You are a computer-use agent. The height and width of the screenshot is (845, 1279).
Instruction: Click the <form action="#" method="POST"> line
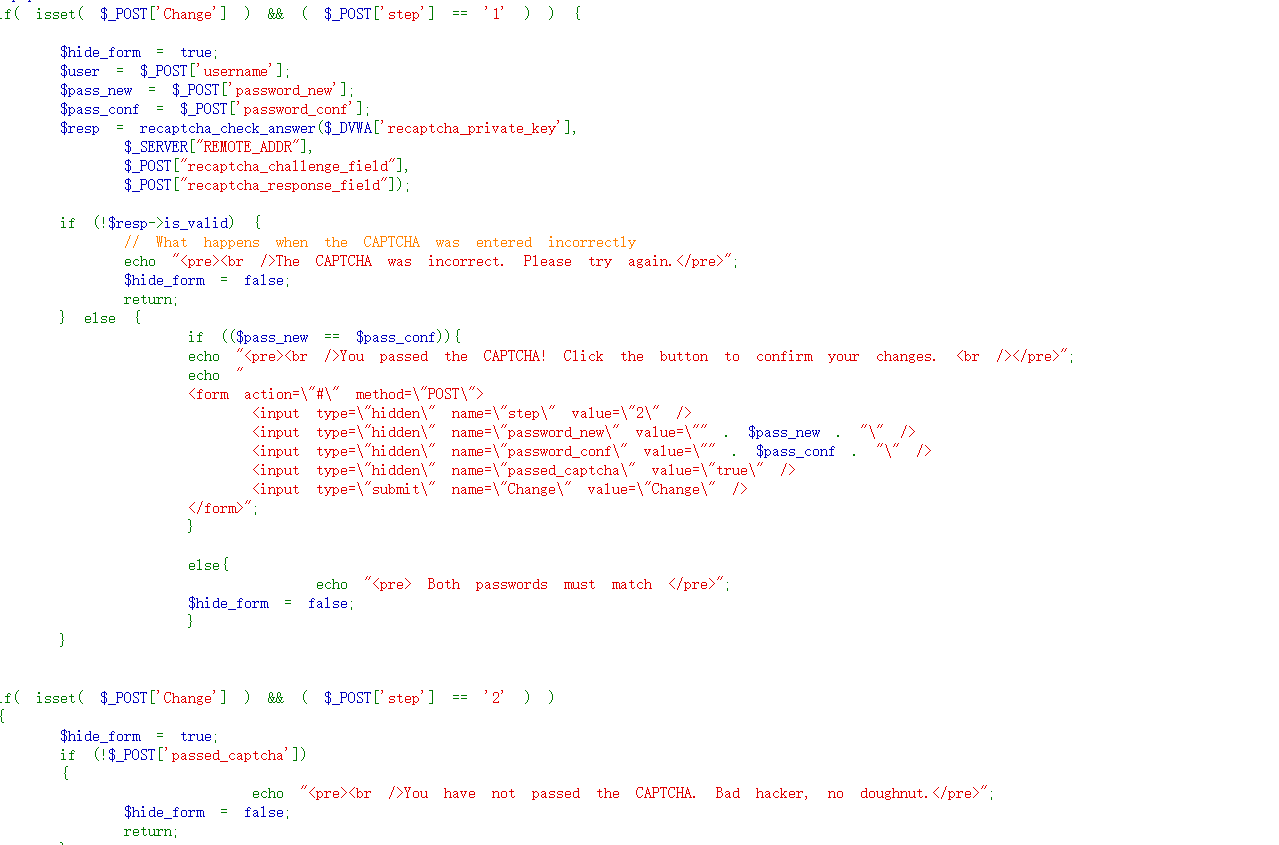click(x=336, y=394)
